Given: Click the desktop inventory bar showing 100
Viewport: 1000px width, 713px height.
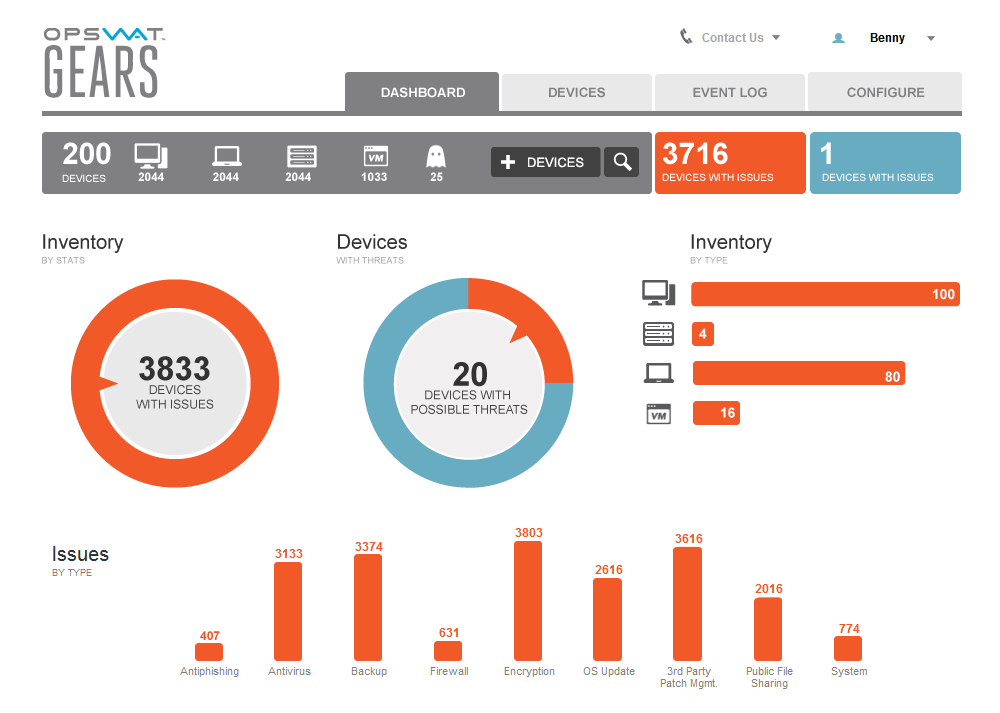Looking at the screenshot, I should click(825, 294).
